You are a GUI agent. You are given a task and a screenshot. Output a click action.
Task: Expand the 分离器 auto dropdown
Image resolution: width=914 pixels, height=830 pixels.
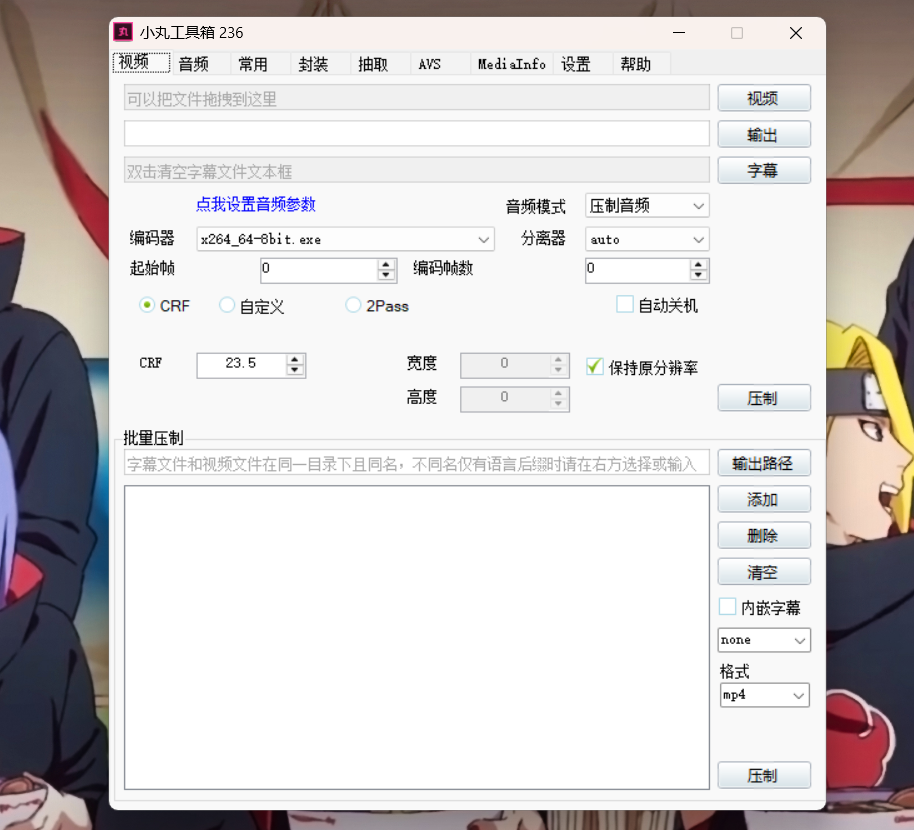tap(647, 239)
